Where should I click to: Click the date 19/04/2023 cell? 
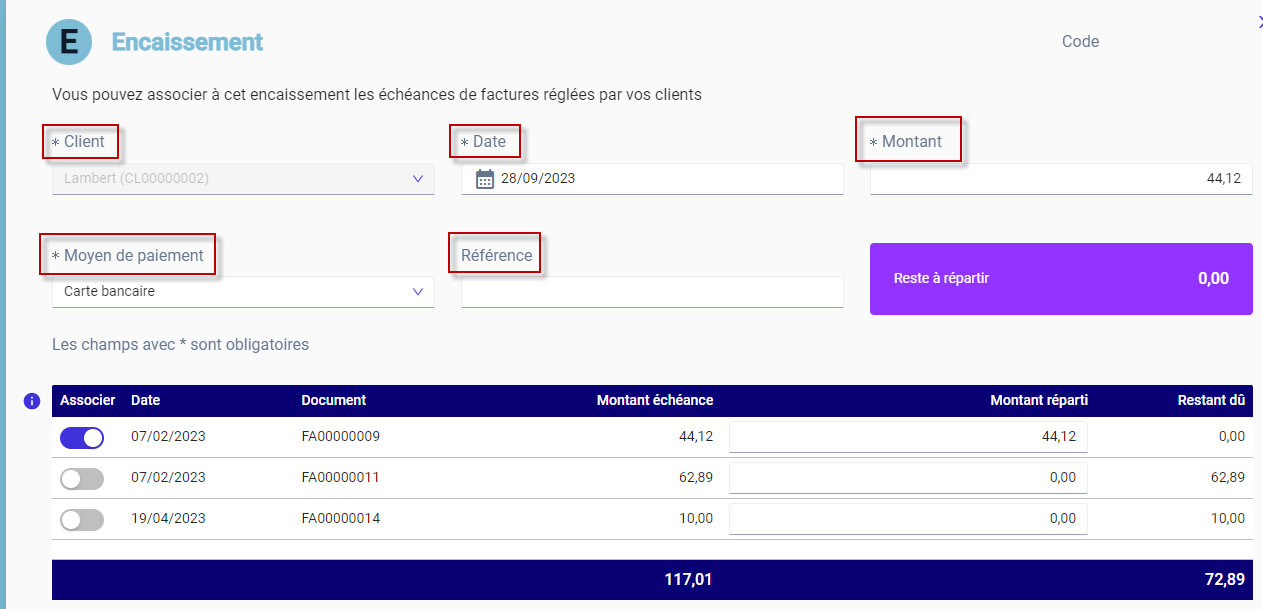pos(168,519)
